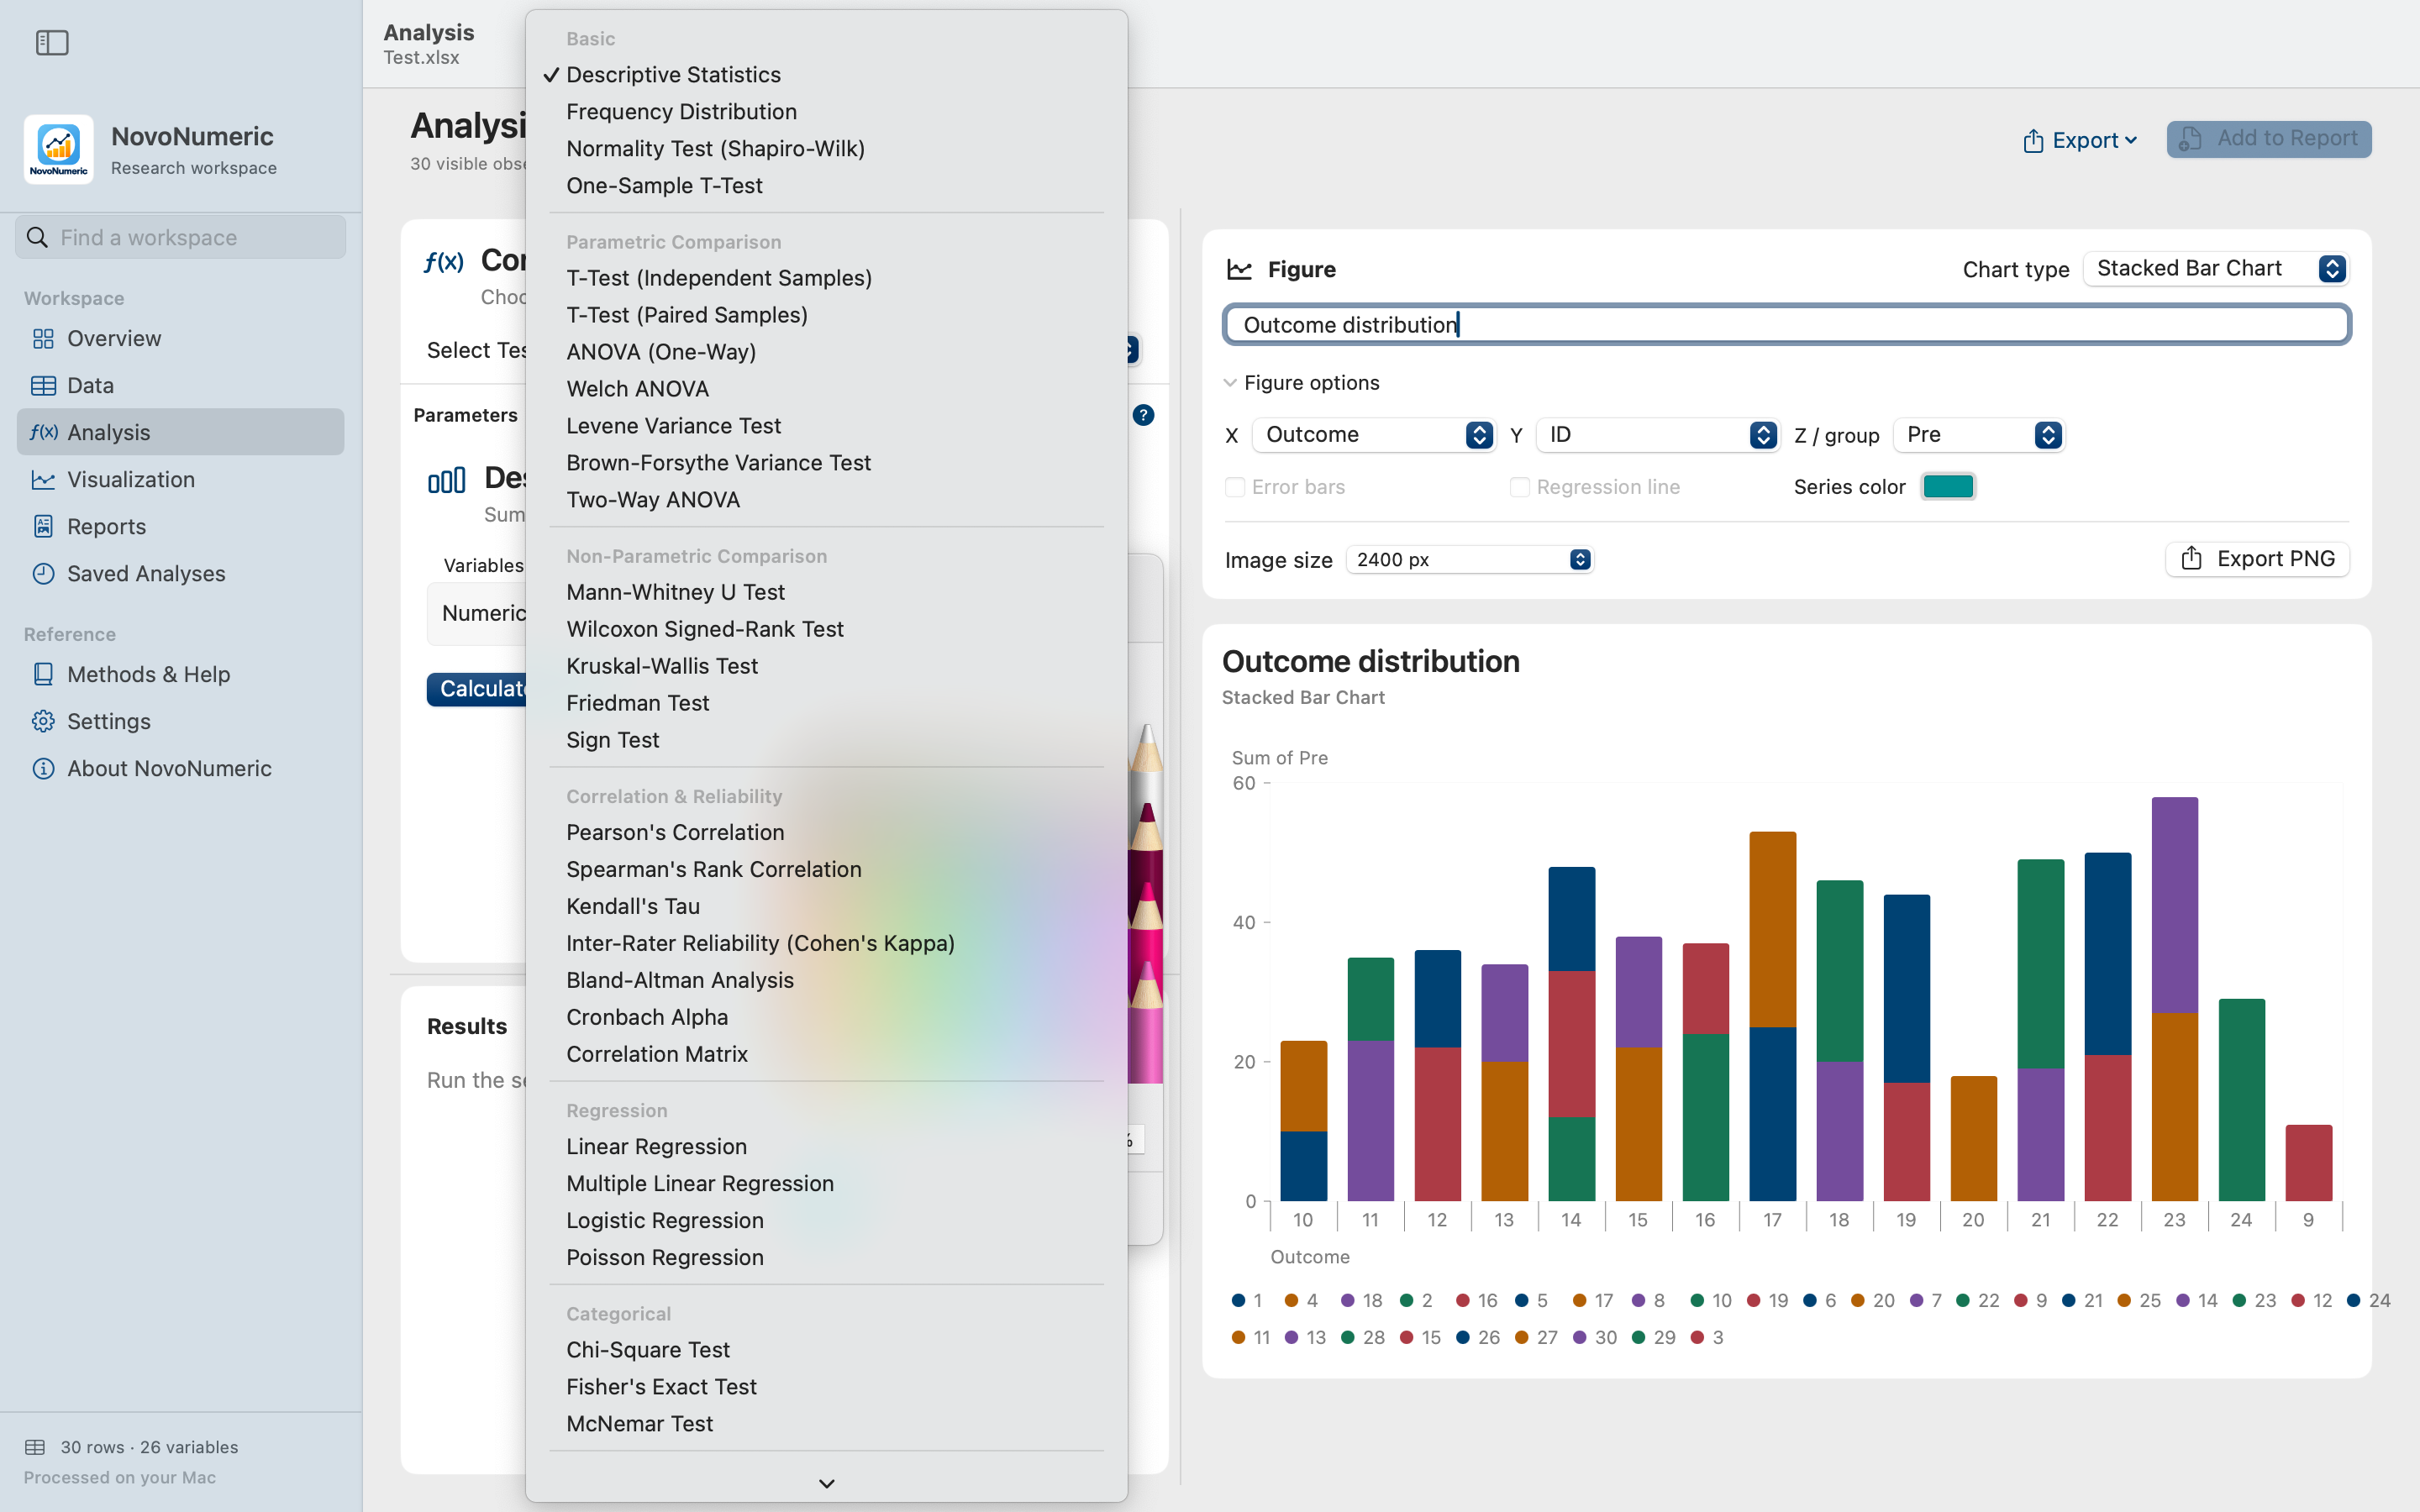2420x1512 pixels.
Task: Click the Reports document icon
Action: pyautogui.click(x=43, y=527)
